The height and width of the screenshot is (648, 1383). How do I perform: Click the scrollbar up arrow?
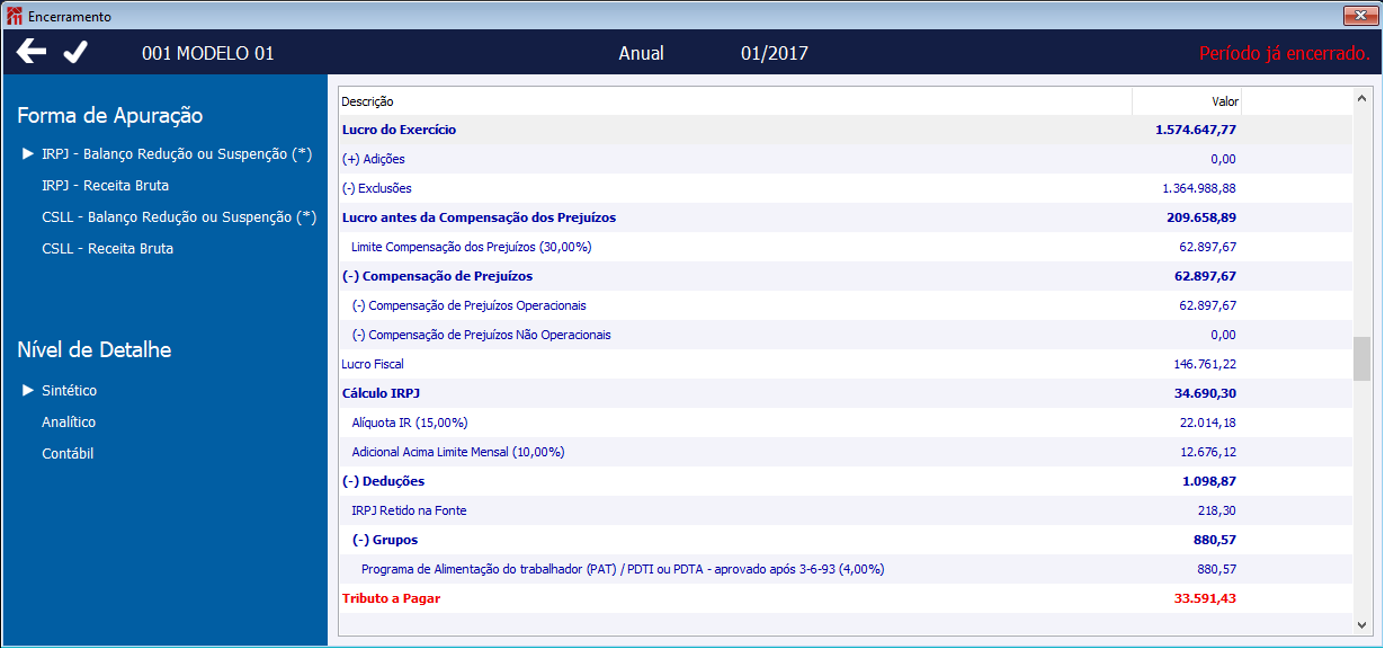(x=1362, y=97)
